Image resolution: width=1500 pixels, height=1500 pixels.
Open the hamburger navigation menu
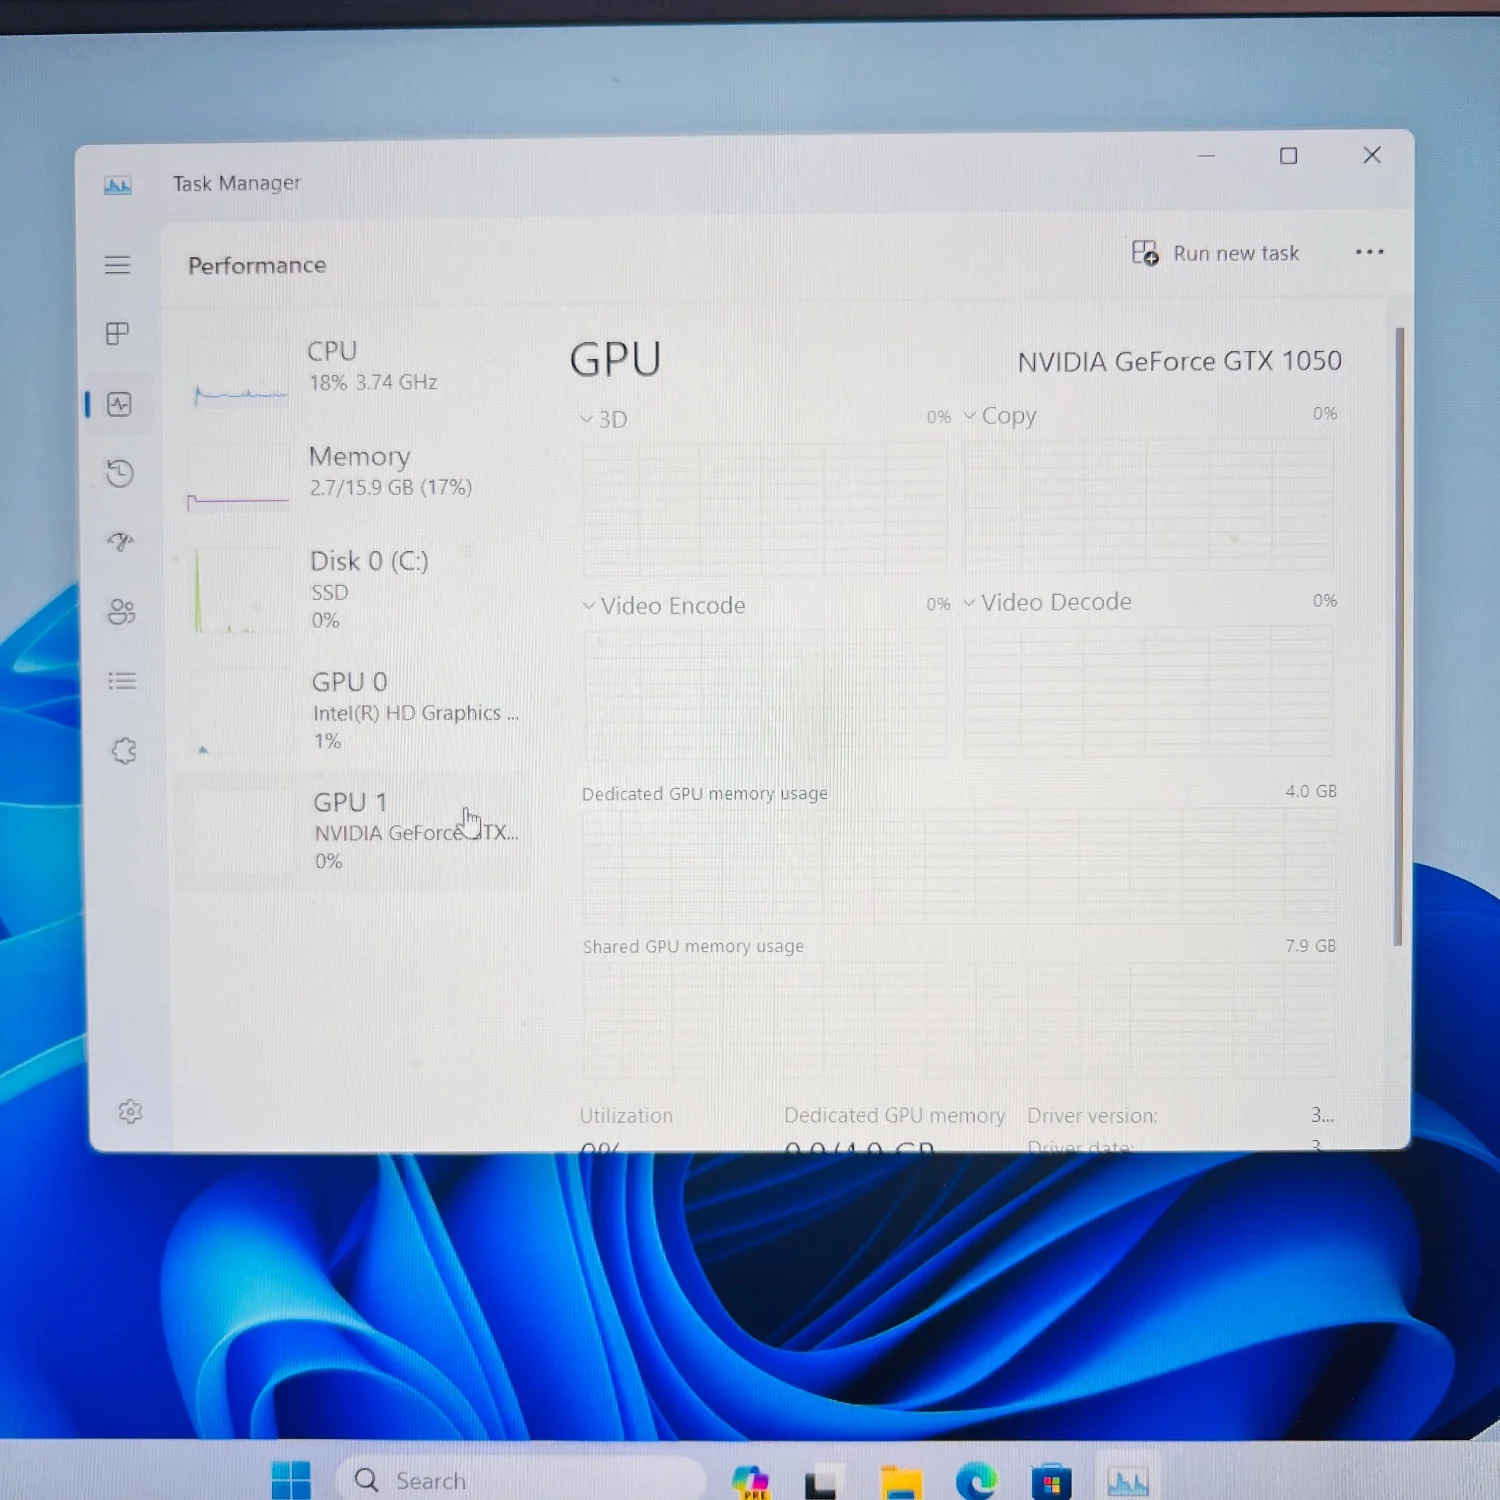pos(117,265)
